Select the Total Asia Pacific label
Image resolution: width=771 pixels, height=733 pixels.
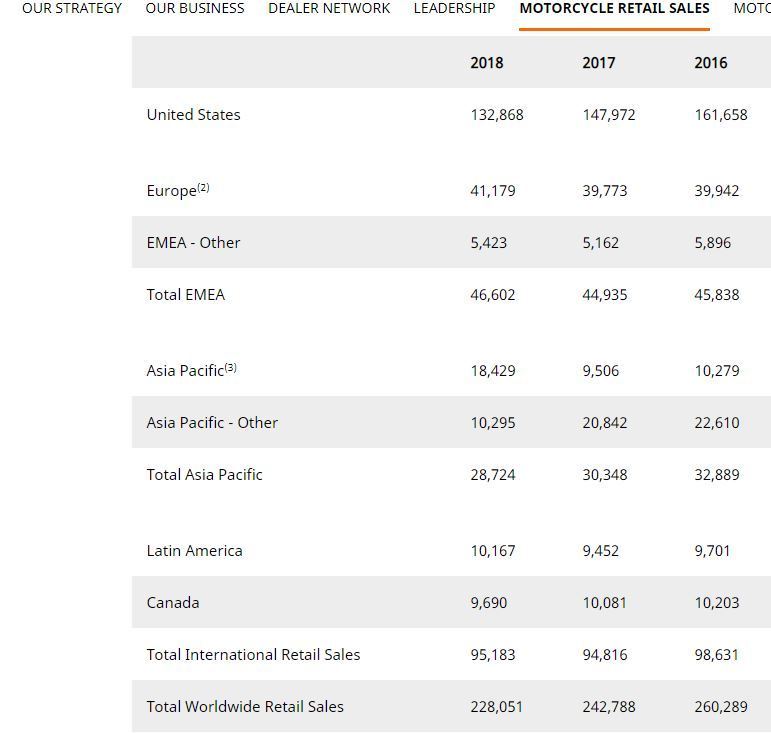(204, 475)
